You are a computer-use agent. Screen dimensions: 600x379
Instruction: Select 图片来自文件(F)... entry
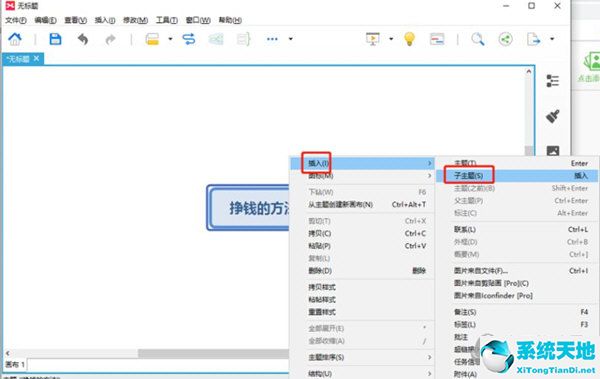point(517,271)
